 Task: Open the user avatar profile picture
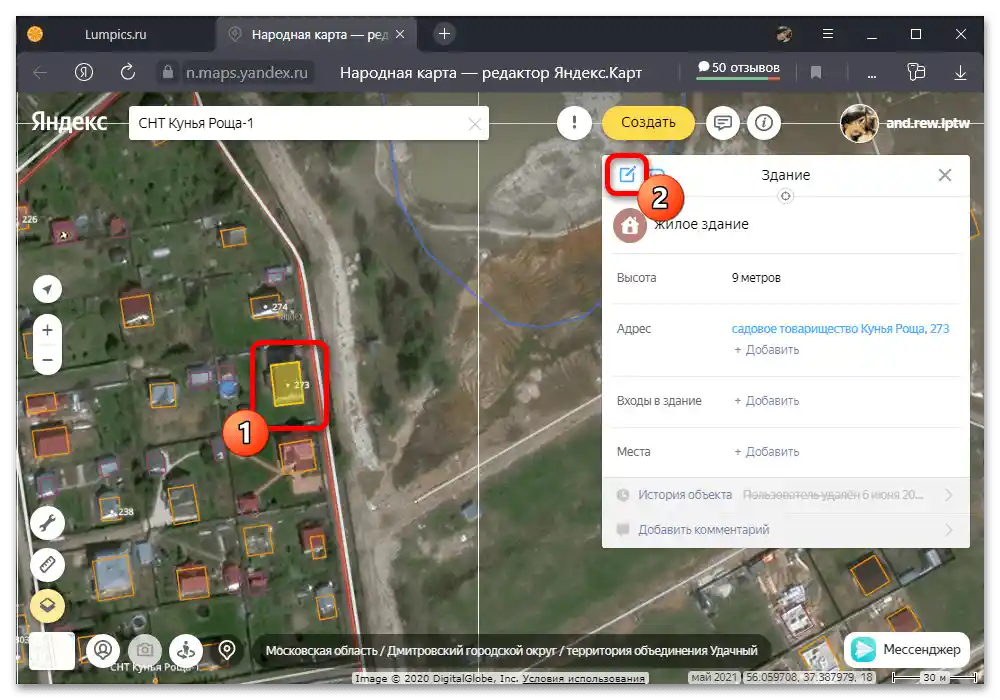pos(859,123)
